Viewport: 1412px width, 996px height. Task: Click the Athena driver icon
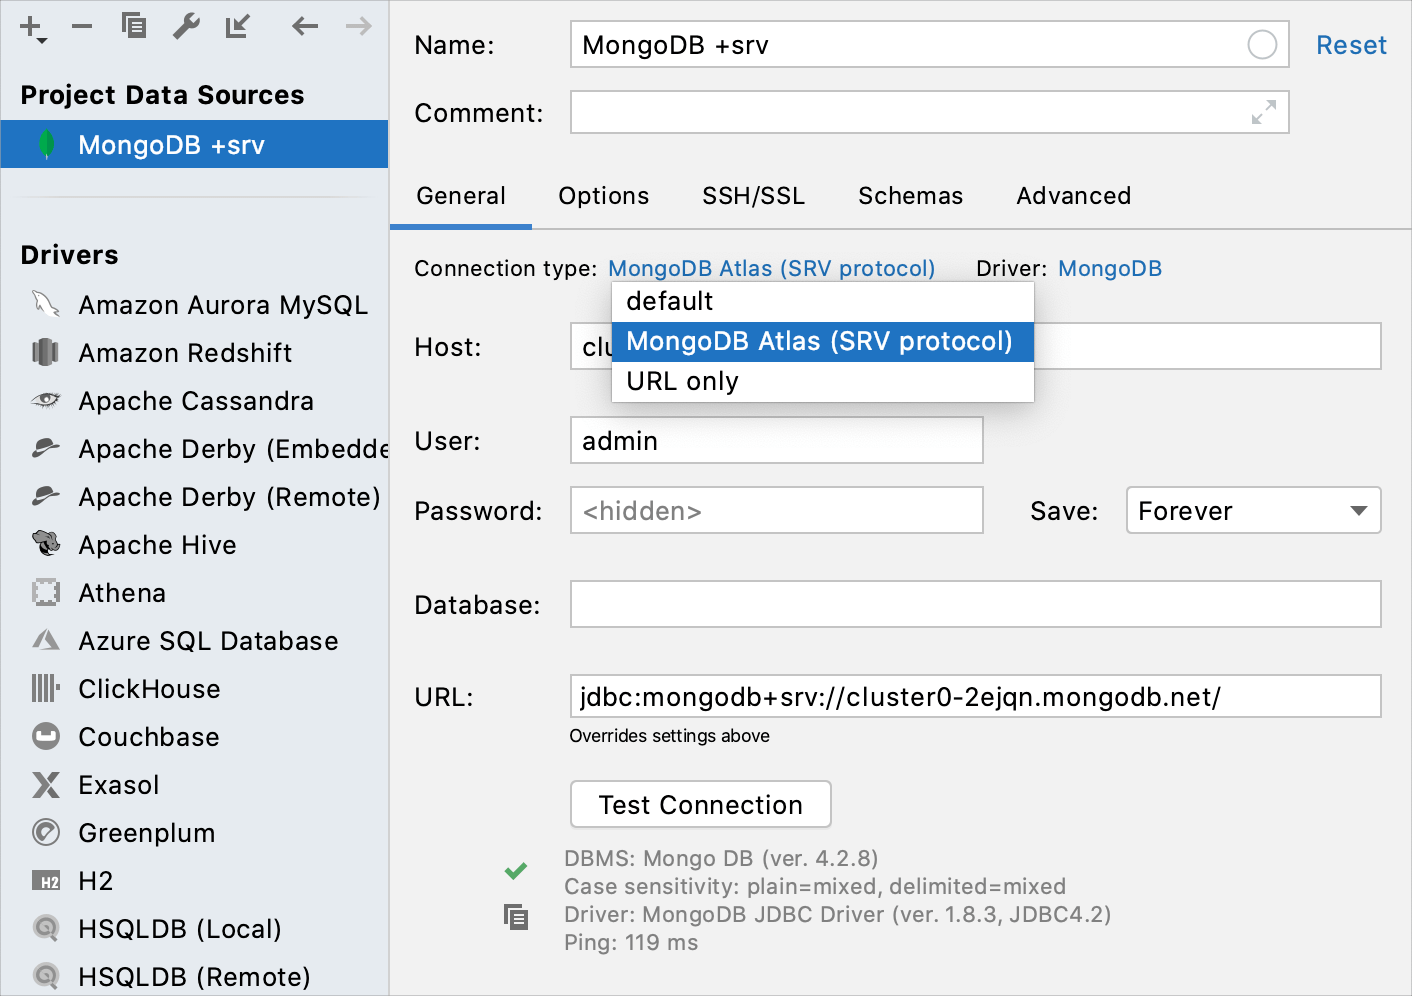coord(46,592)
